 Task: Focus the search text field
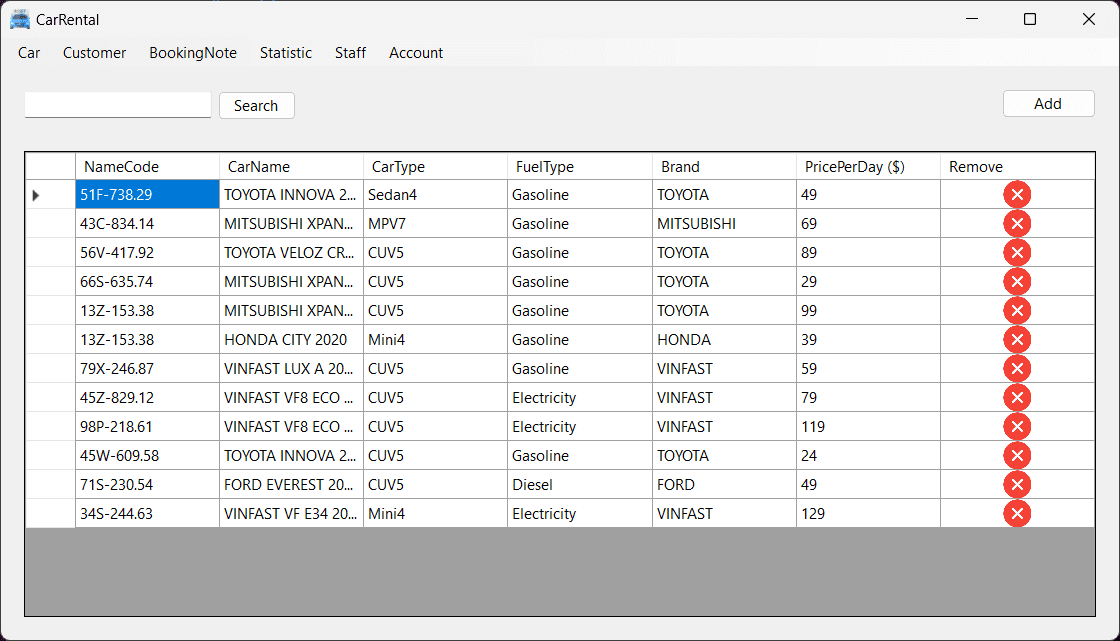[118, 105]
